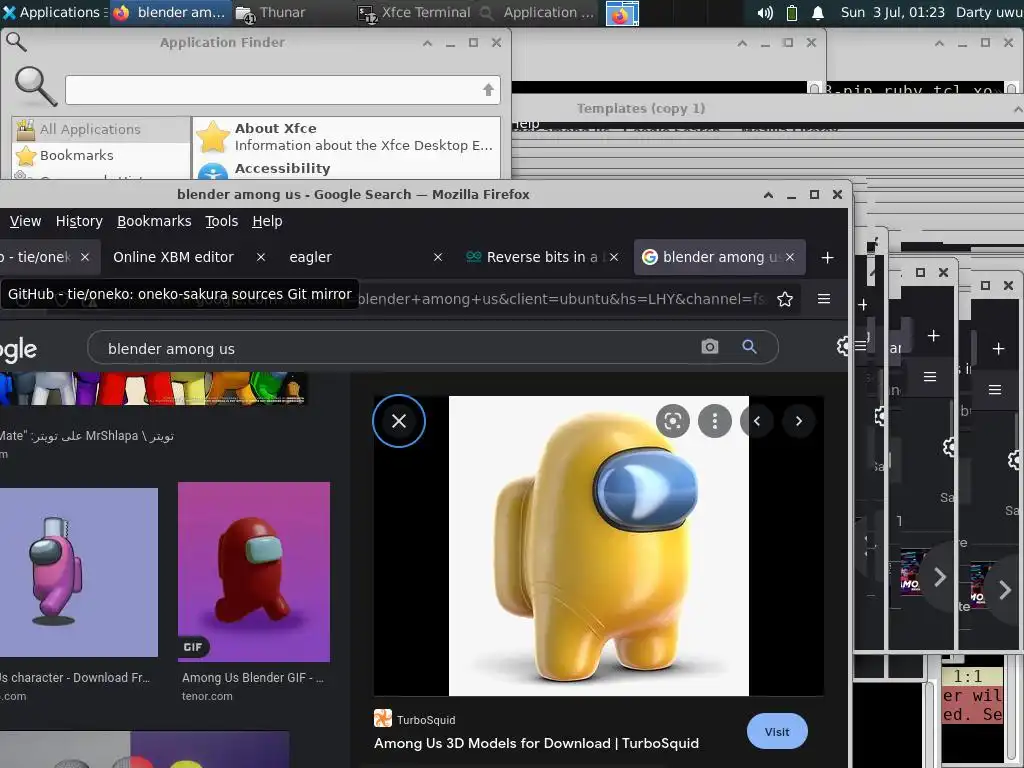
Task: Click the search by image camera icon
Action: [710, 347]
